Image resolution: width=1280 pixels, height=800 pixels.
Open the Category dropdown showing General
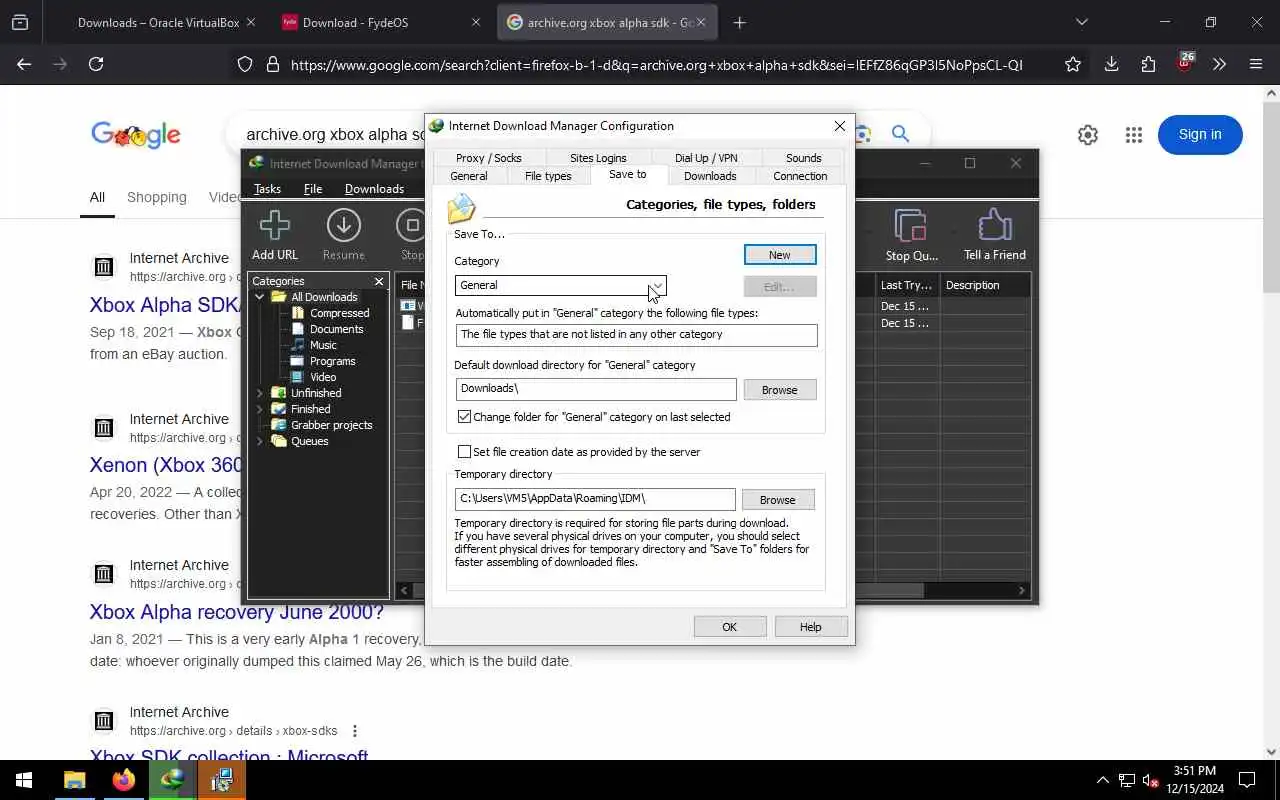(x=560, y=286)
